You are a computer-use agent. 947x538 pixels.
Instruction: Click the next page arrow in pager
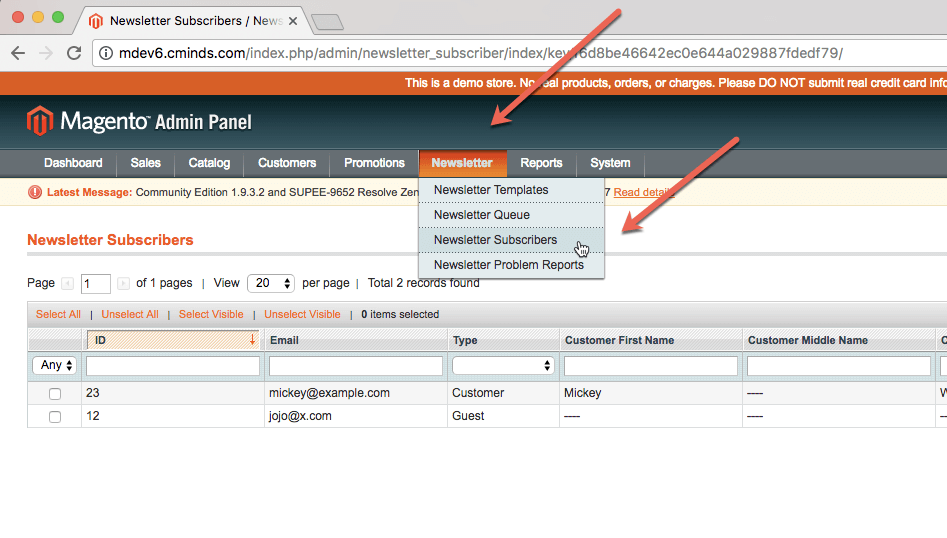tap(123, 284)
